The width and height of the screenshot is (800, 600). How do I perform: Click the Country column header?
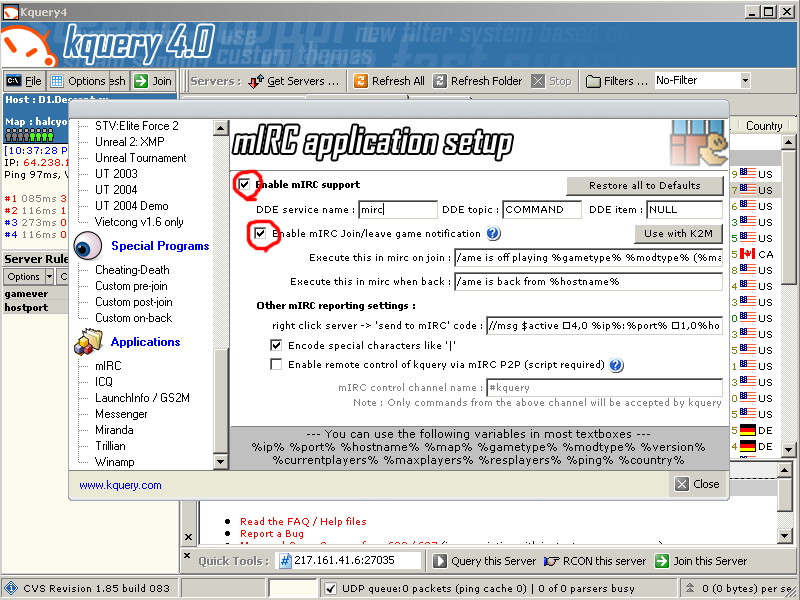click(x=764, y=126)
